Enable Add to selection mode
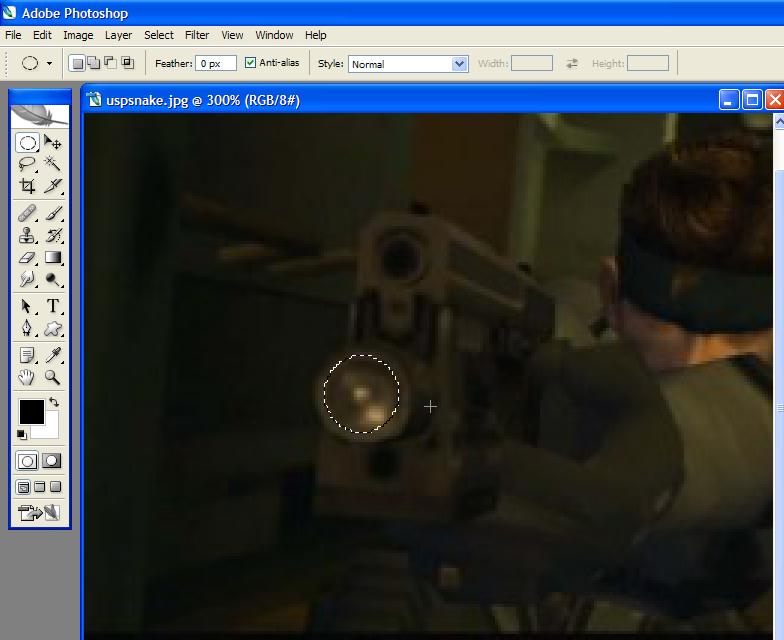 click(93, 63)
